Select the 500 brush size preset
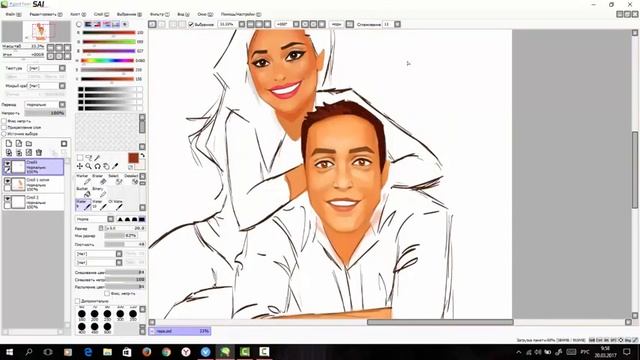The image size is (640, 360). click(x=107, y=327)
